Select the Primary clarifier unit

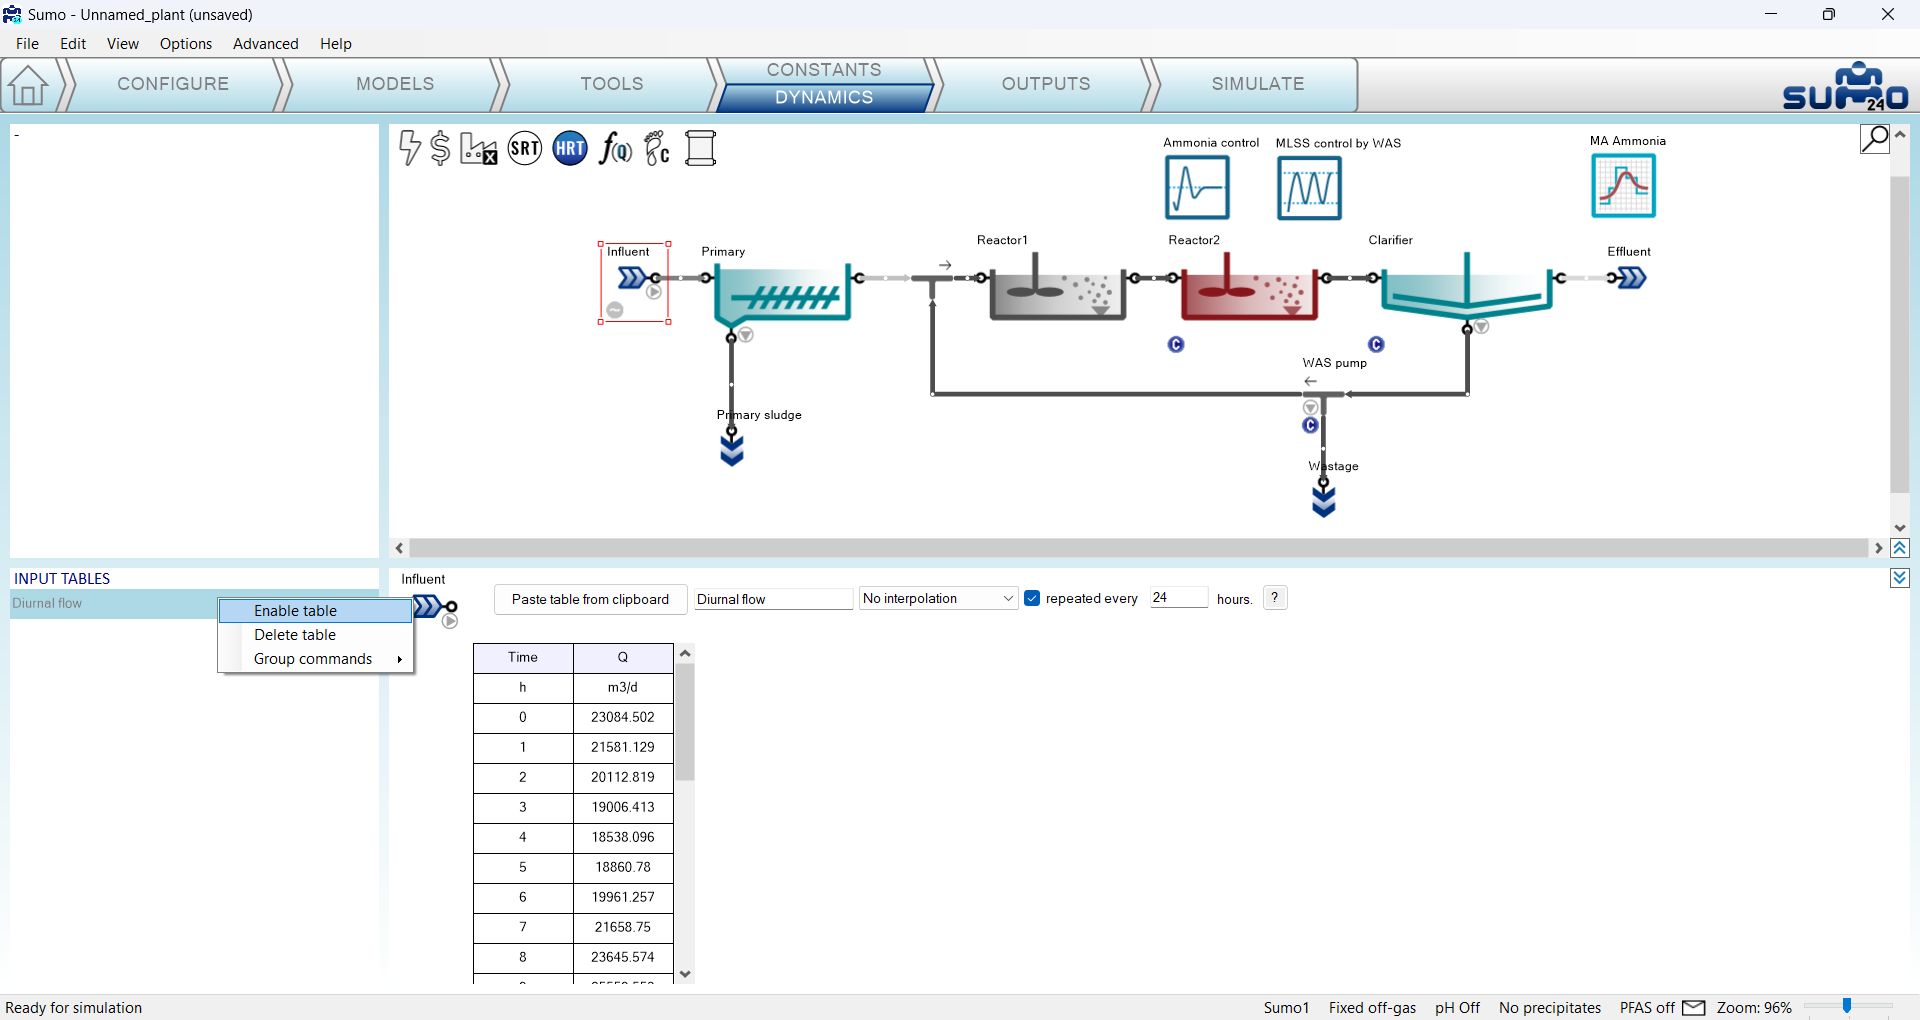coord(782,294)
